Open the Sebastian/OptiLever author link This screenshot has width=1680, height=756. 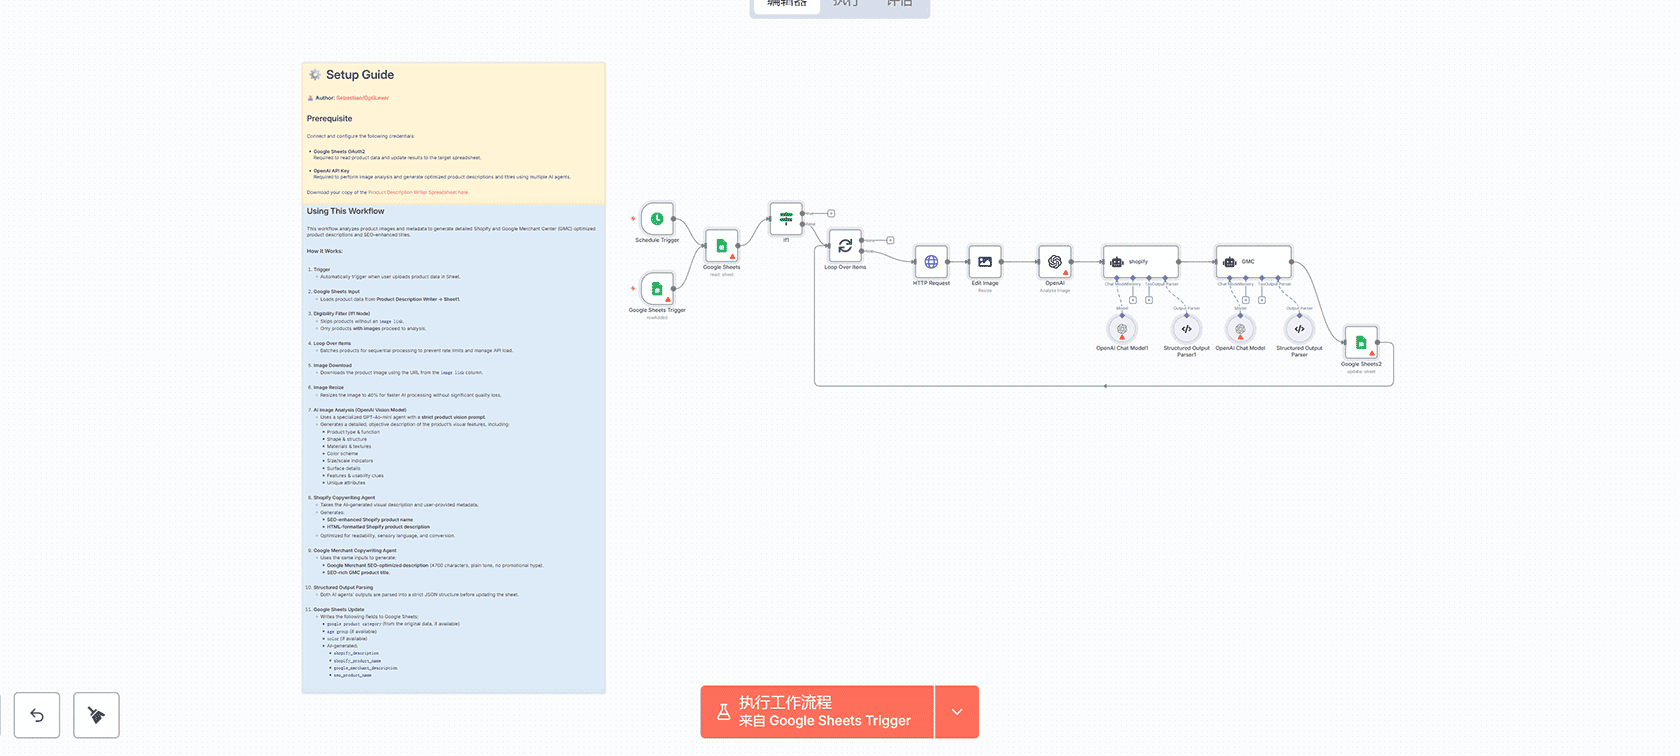tap(362, 98)
